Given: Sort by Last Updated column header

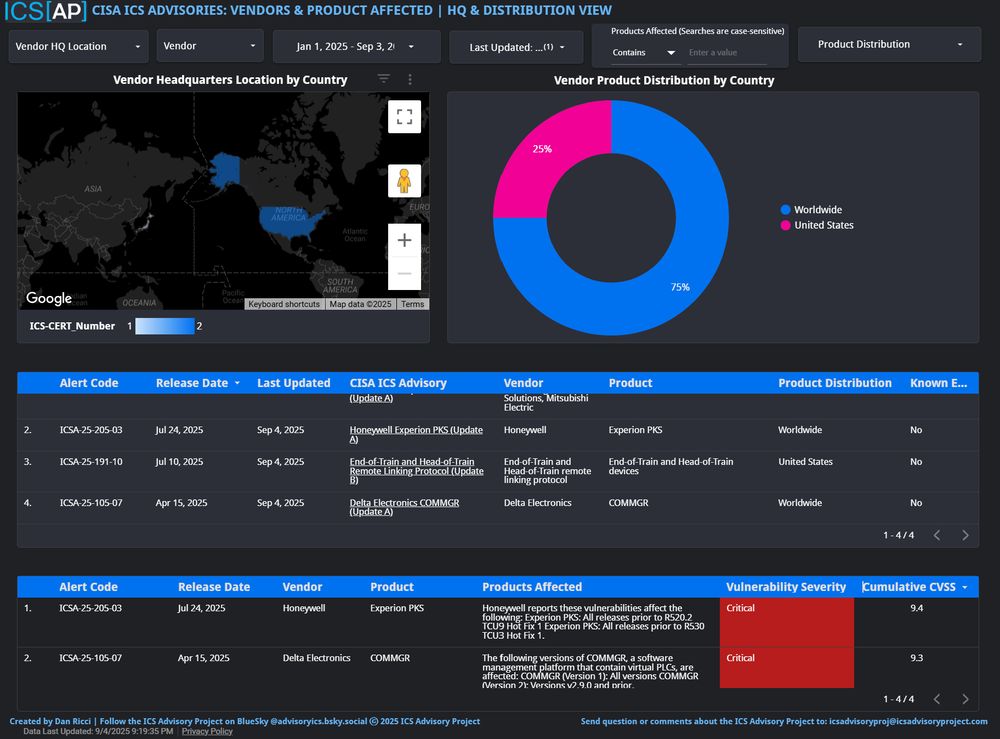Looking at the screenshot, I should point(293,383).
